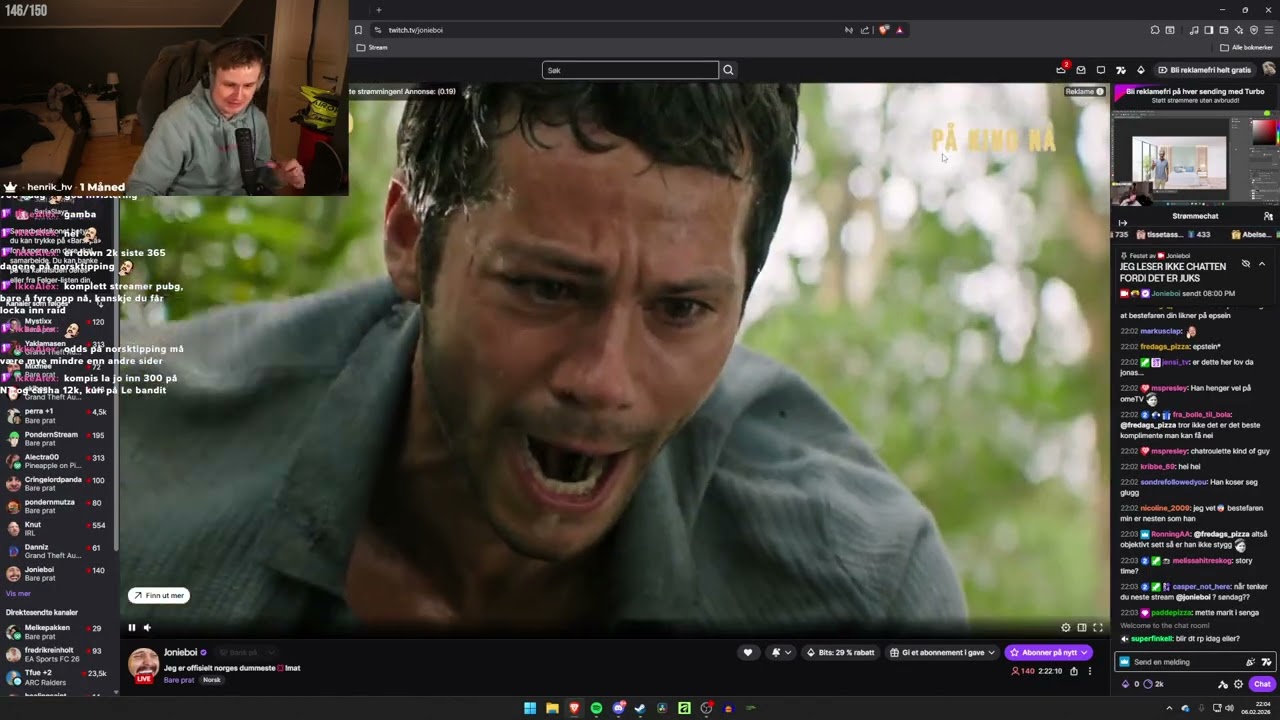The height and width of the screenshot is (720, 1280).
Task: Open player settings gear on the video
Action: click(1066, 627)
